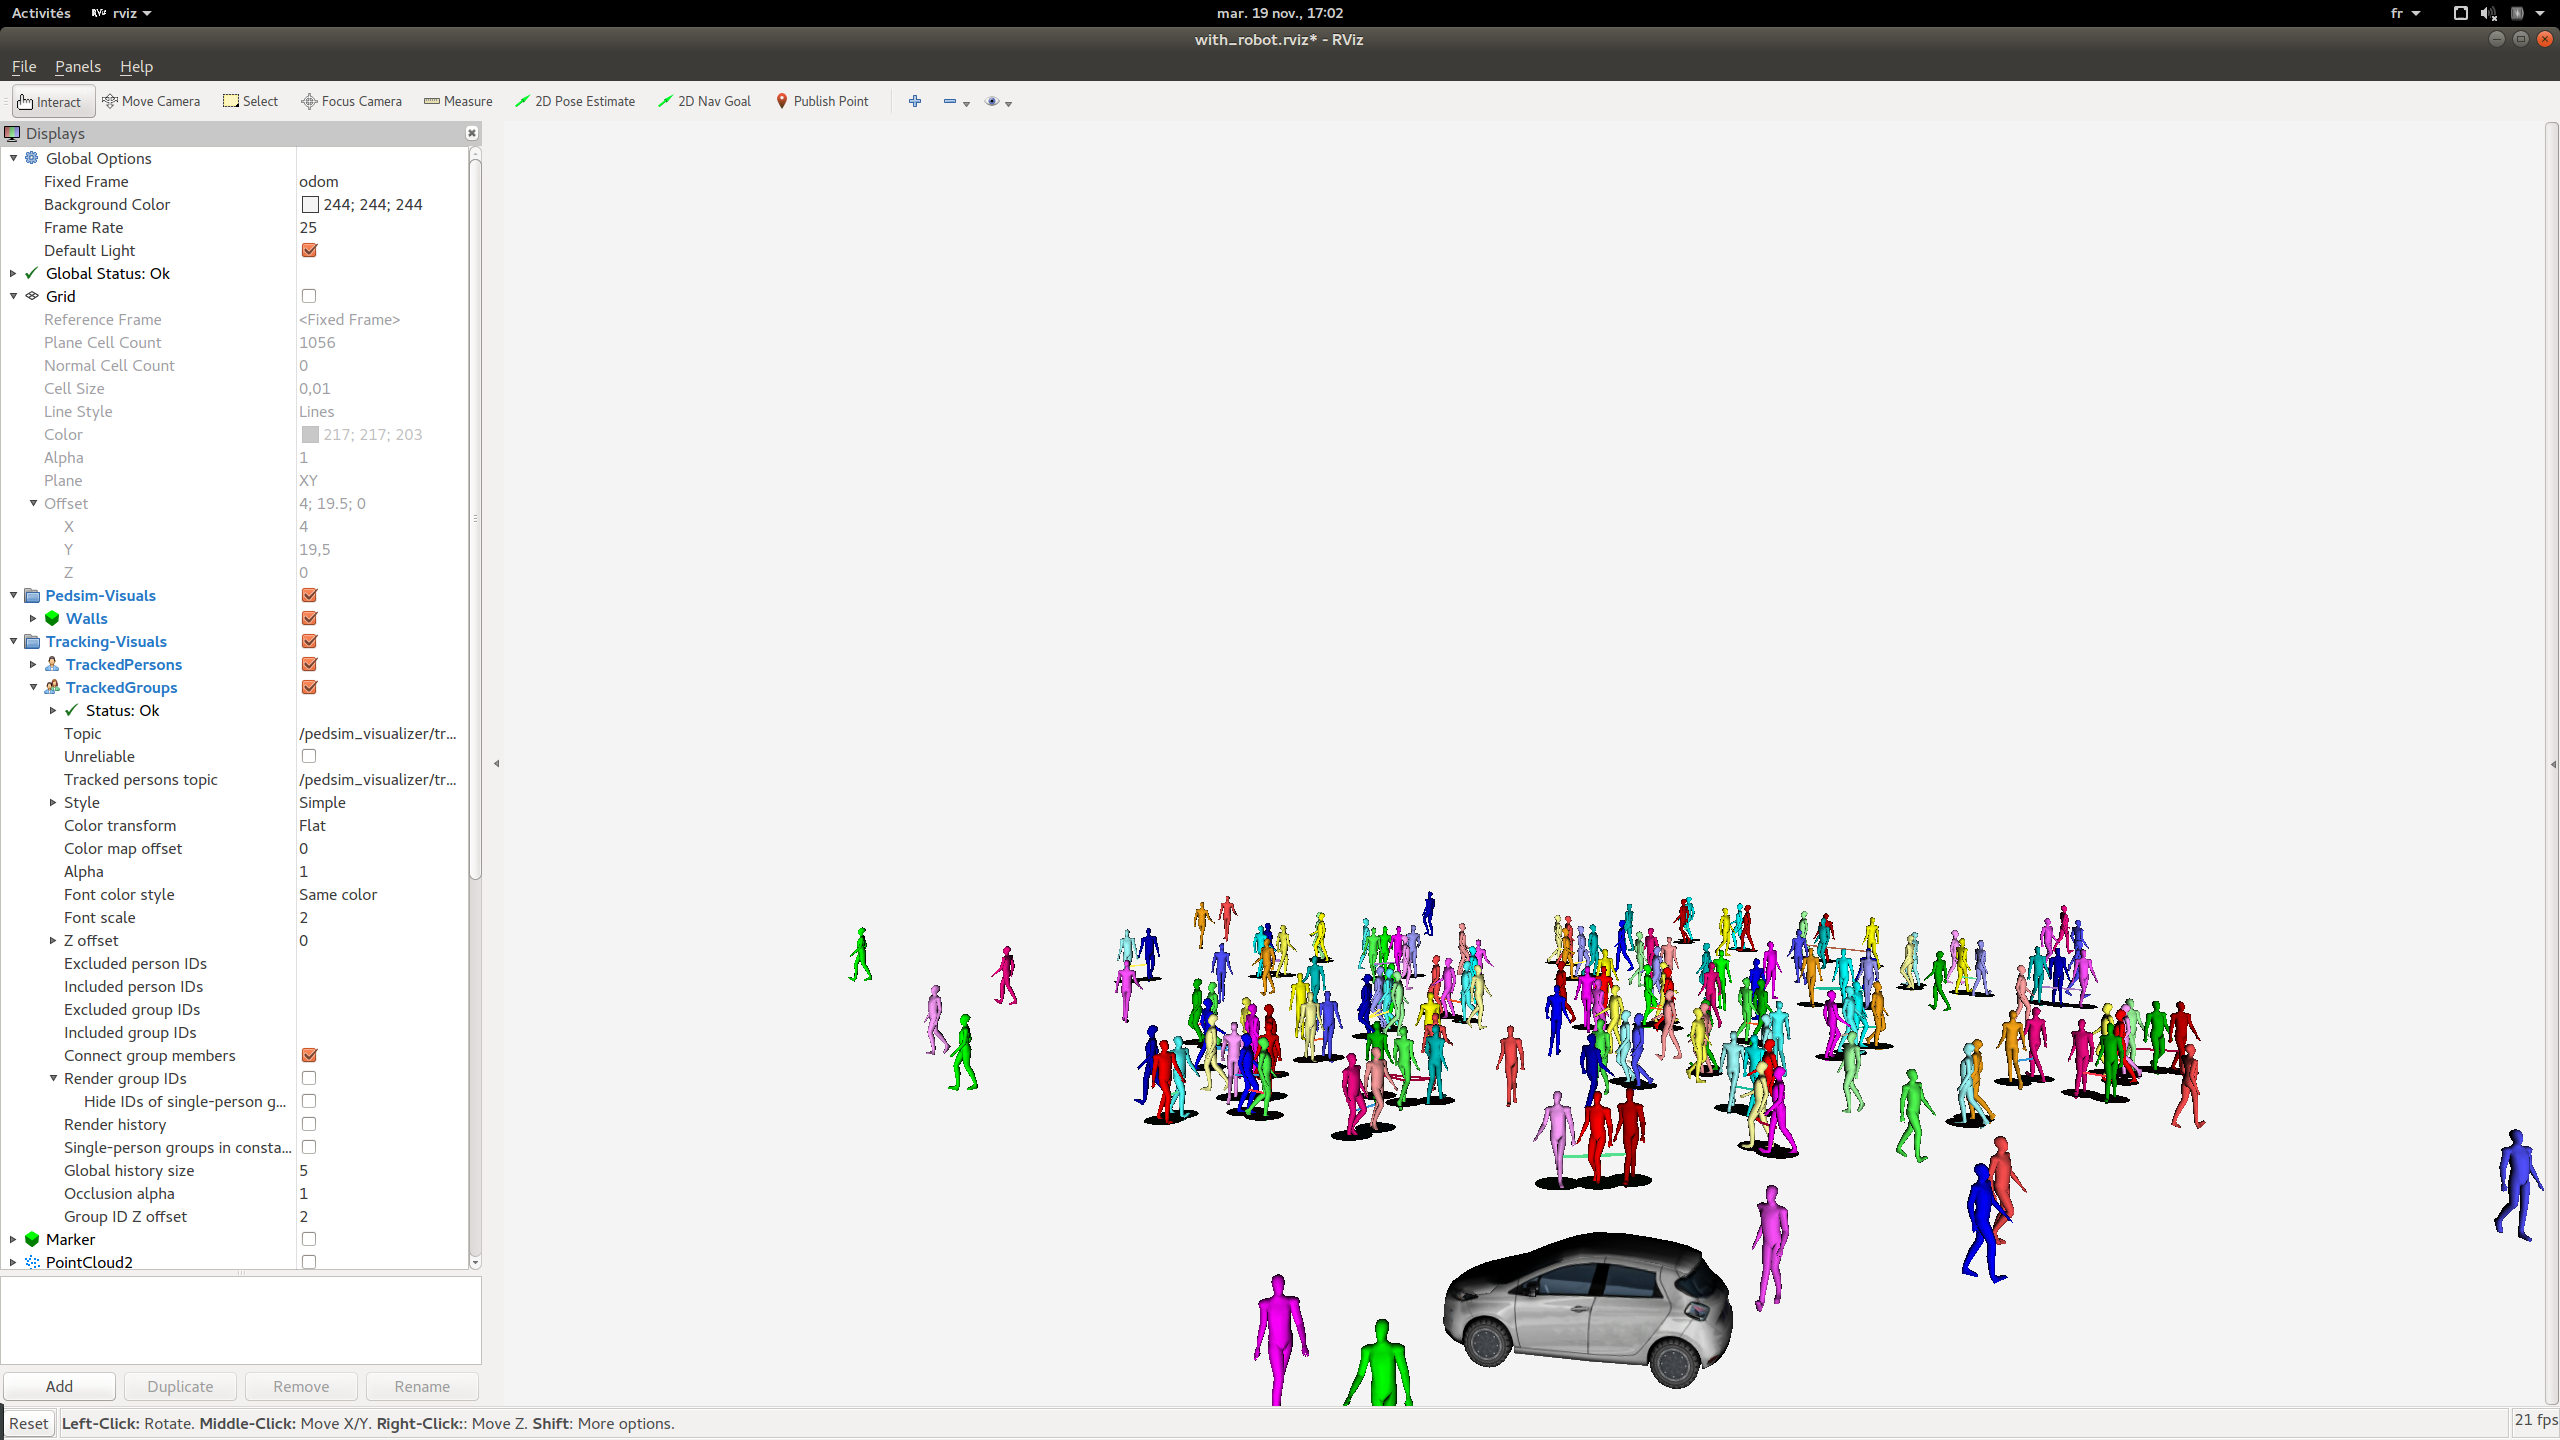Select the Interact tool
The image size is (2560, 1440).
pos(51,101)
